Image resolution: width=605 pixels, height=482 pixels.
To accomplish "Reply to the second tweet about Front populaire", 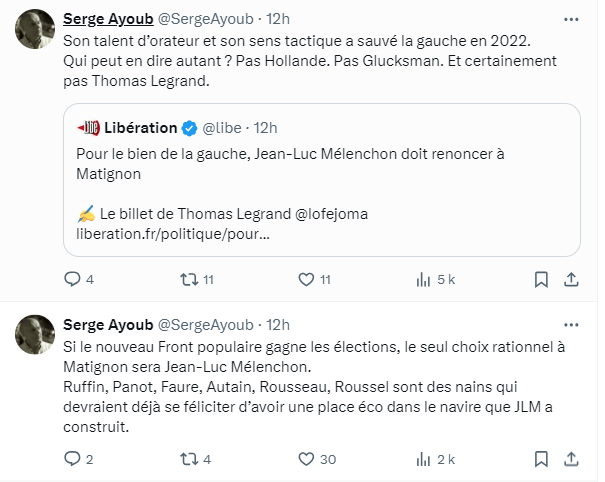I will [72, 459].
